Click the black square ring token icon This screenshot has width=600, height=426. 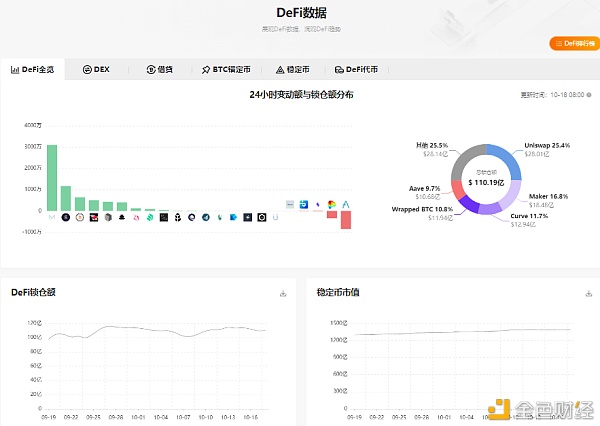[262, 217]
